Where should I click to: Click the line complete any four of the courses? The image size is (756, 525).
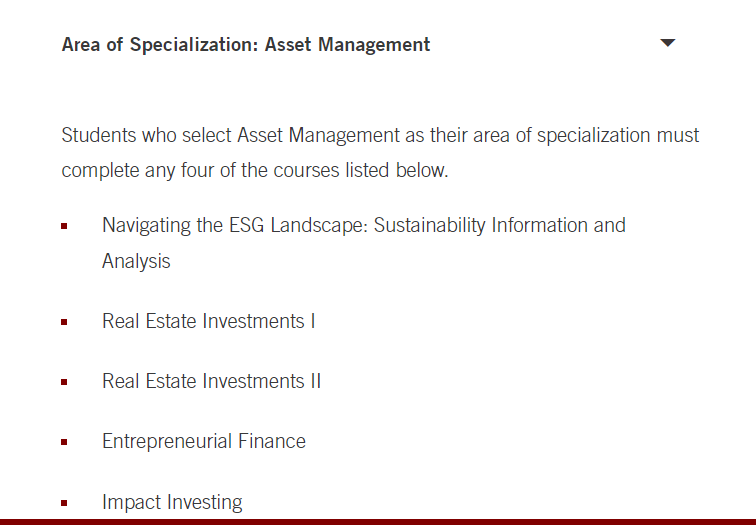pyautogui.click(x=255, y=170)
